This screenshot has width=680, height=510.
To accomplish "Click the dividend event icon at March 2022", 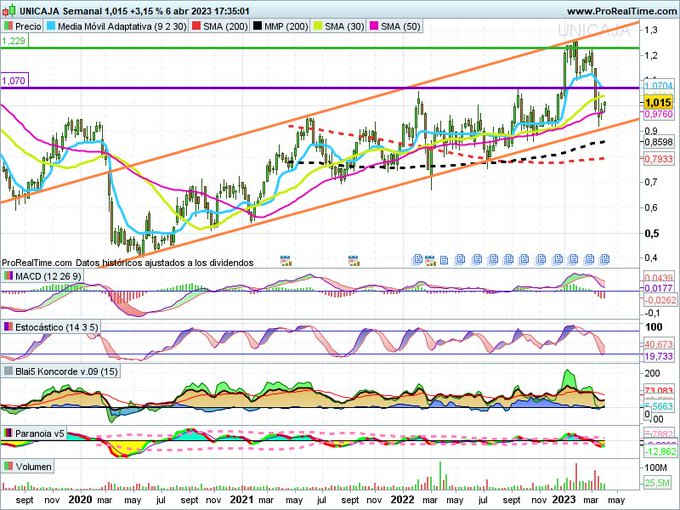I will click(x=430, y=260).
